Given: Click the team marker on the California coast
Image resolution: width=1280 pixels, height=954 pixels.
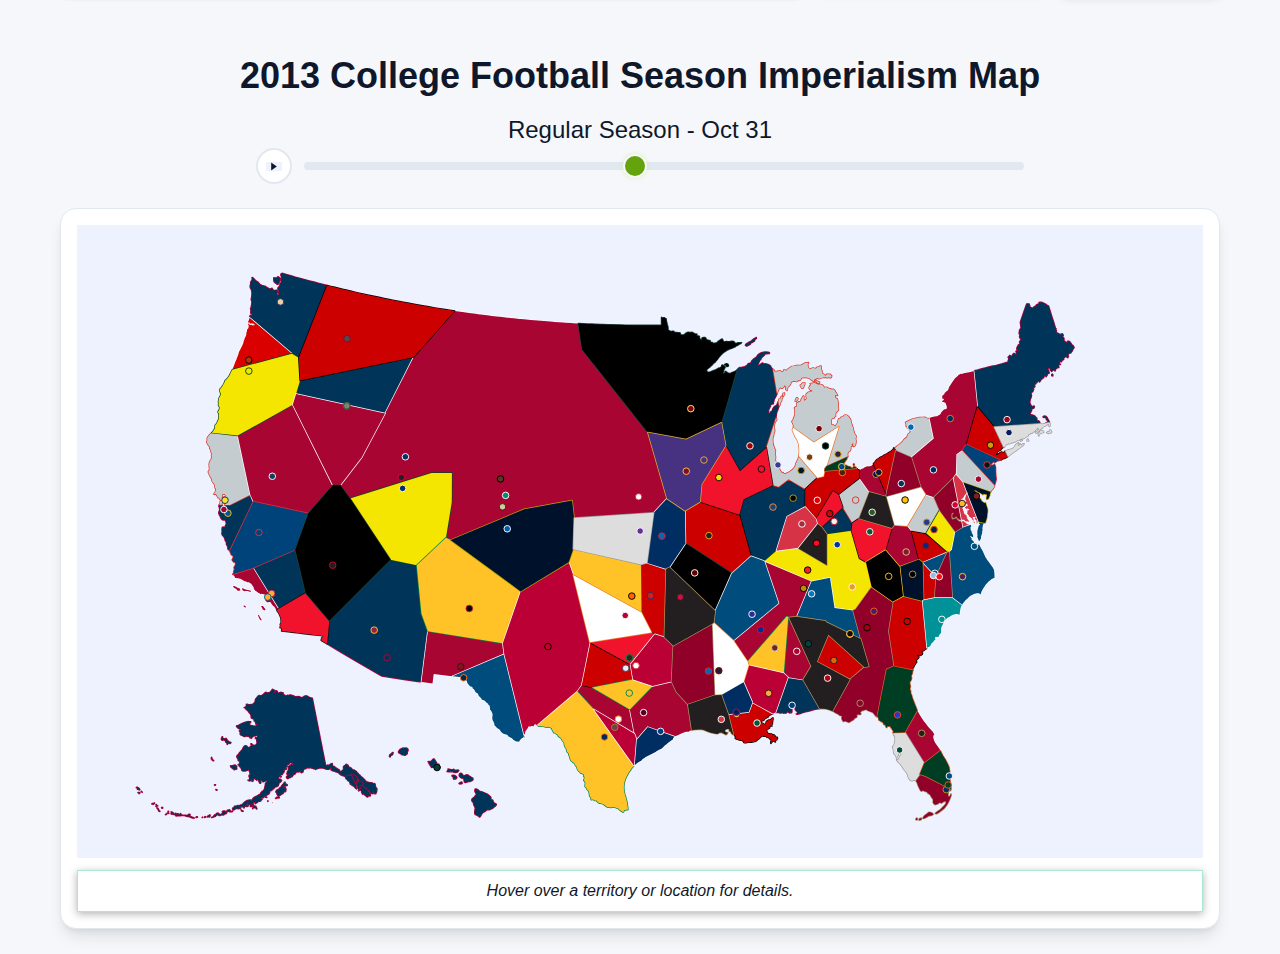Looking at the screenshot, I should pyautogui.click(x=225, y=500).
